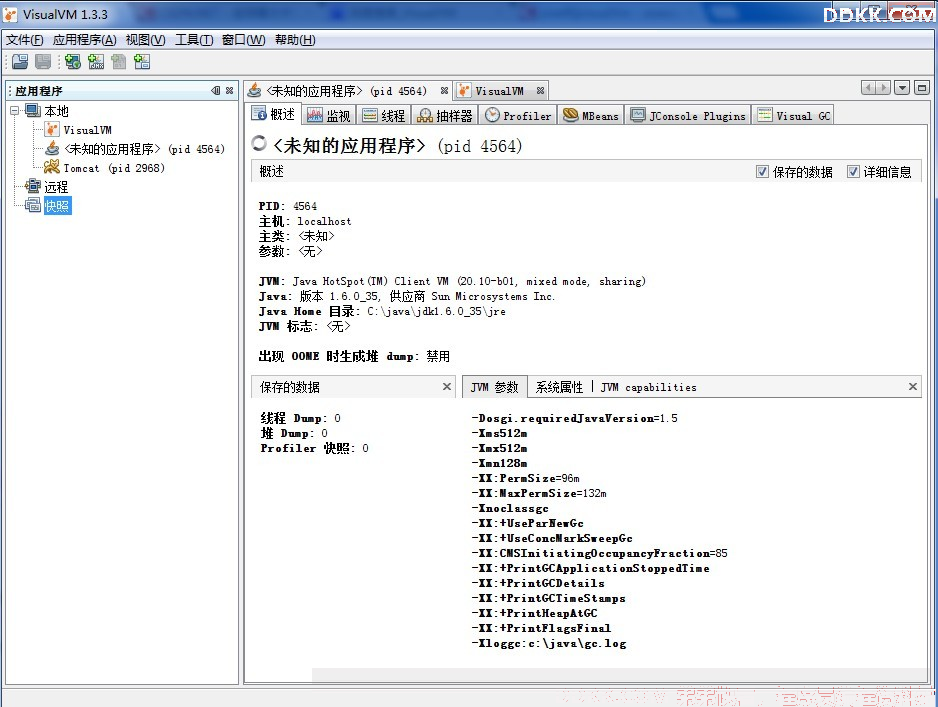Viewport: 938px width, 707px height.
Task: Switch to the Profiler tab
Action: pos(518,115)
